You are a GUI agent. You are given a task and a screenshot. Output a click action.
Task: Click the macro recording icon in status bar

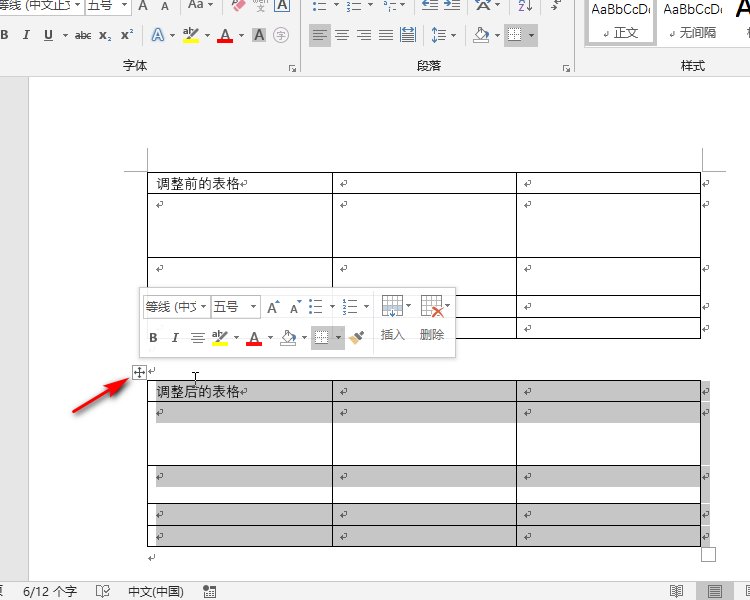(210, 591)
